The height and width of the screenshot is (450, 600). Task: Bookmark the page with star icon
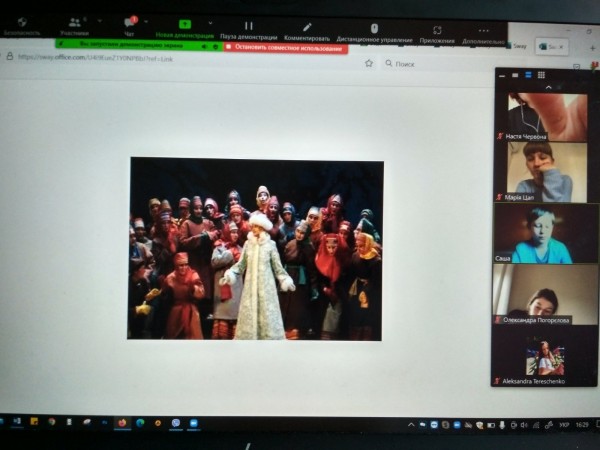369,63
